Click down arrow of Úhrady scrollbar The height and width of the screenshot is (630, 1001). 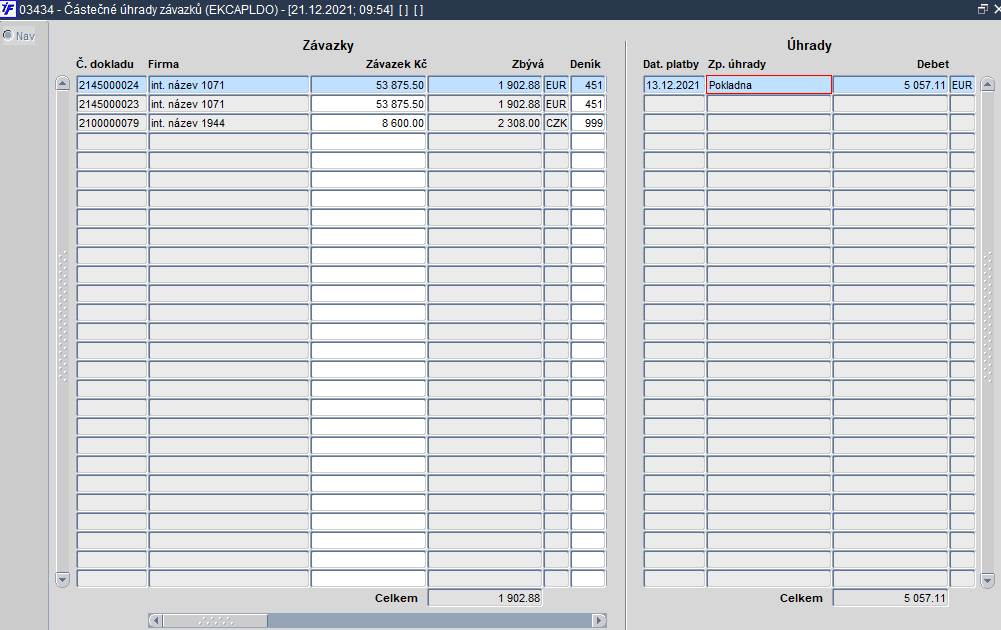pos(988,580)
